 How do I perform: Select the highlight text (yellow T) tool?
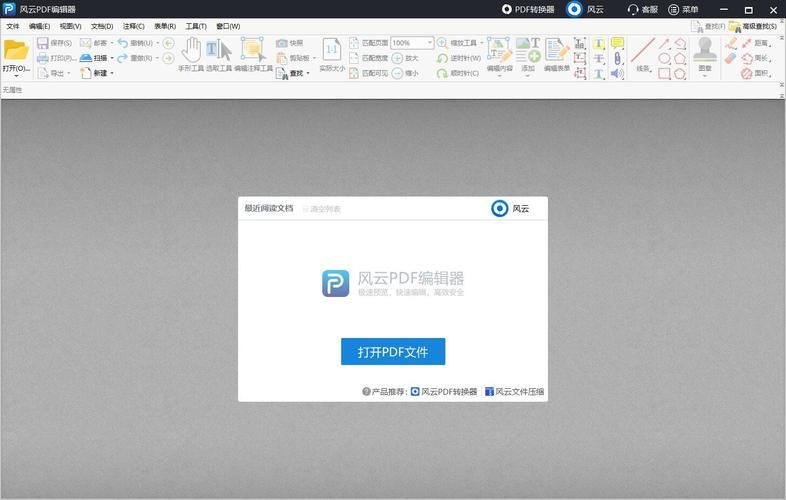click(599, 44)
